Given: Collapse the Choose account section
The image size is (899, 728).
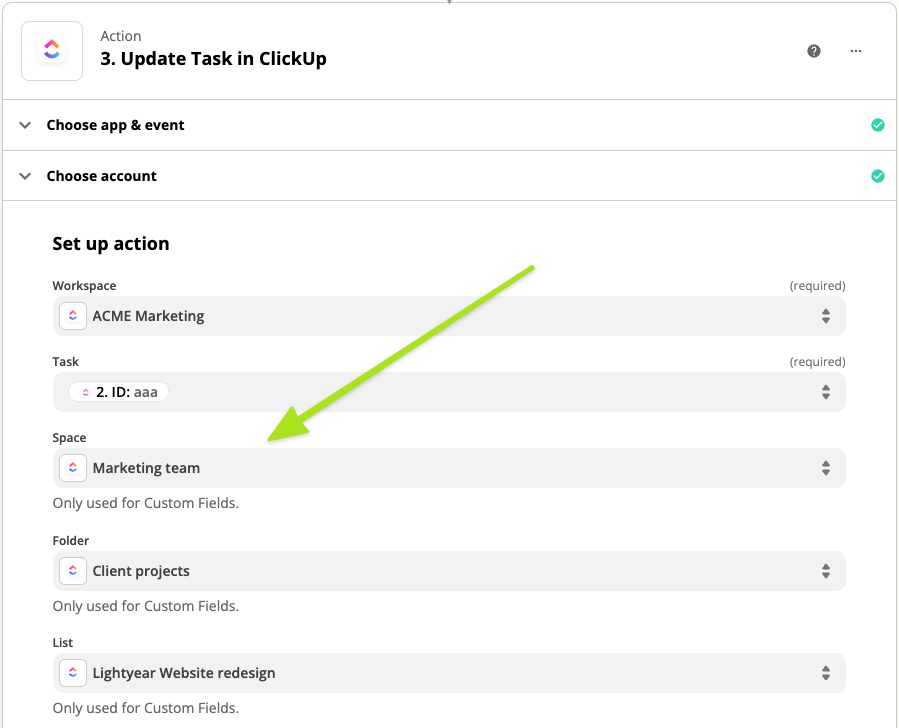Looking at the screenshot, I should point(26,176).
